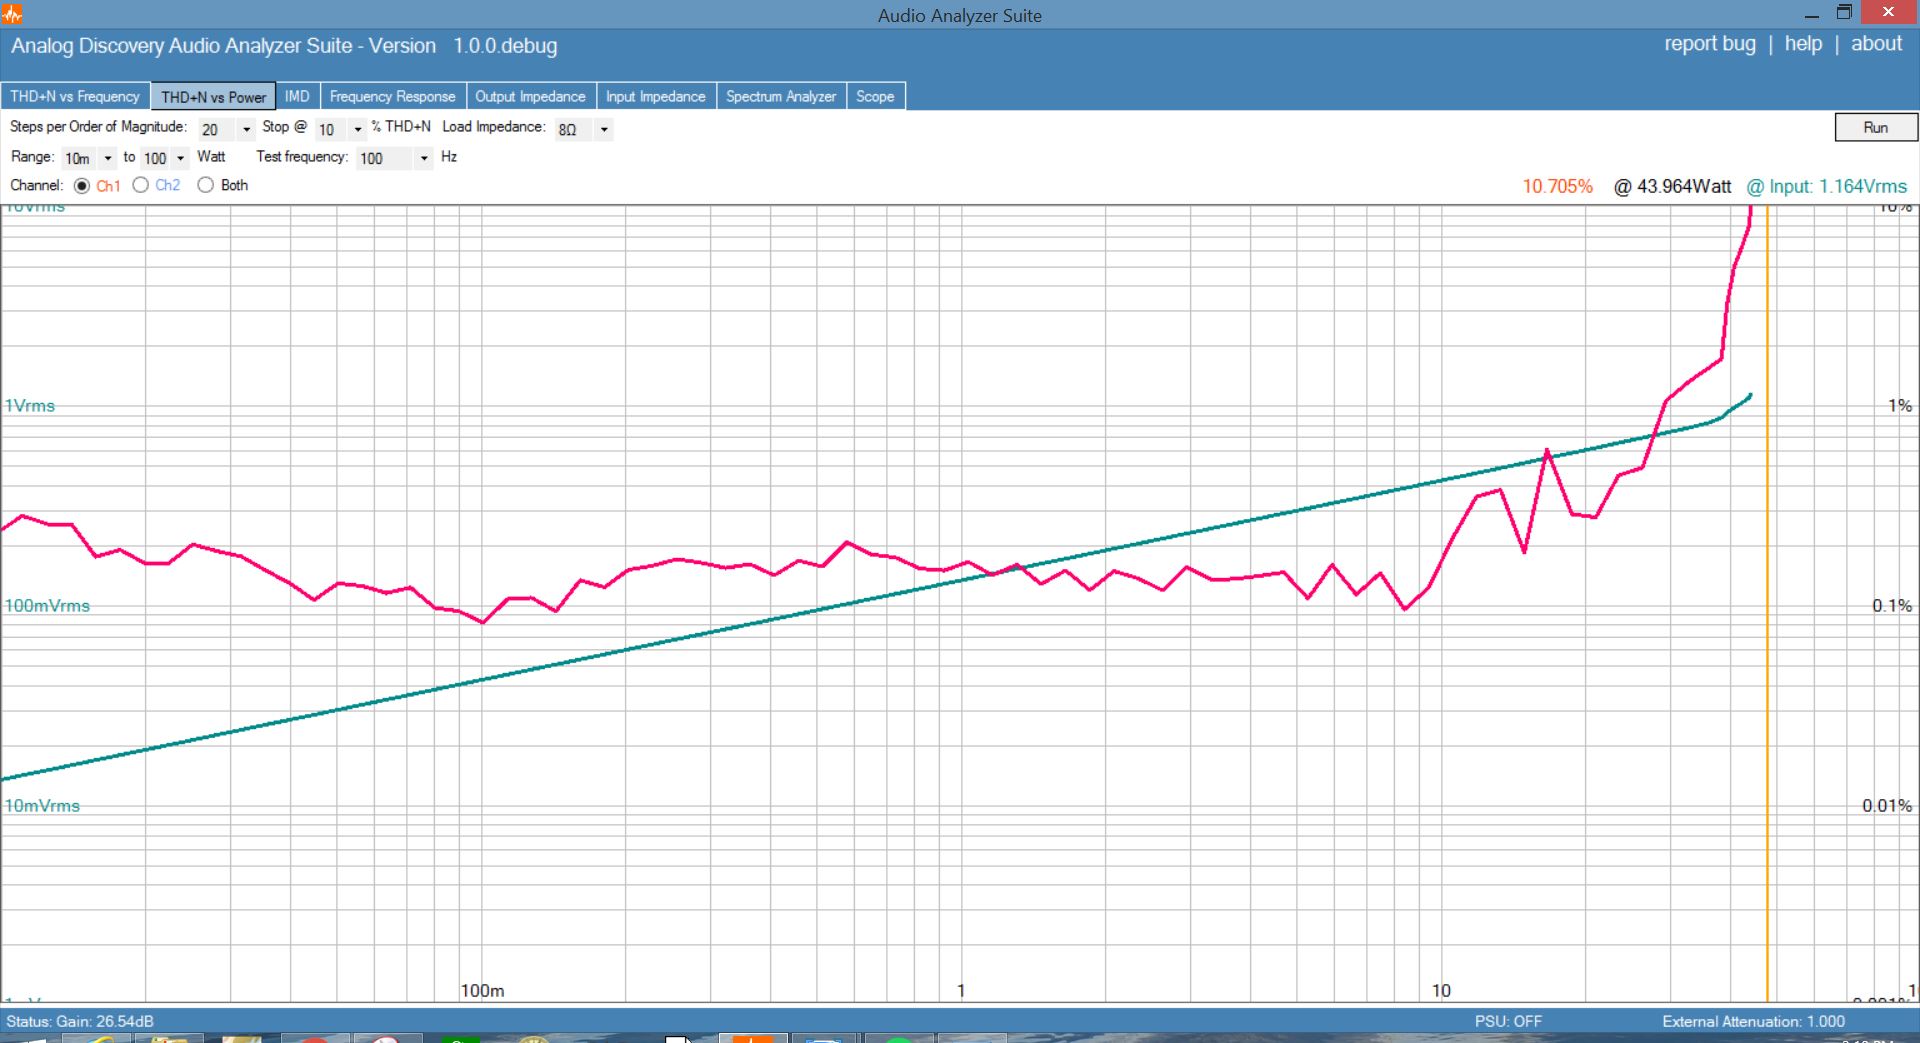
Task: Open the help link
Action: (1803, 44)
